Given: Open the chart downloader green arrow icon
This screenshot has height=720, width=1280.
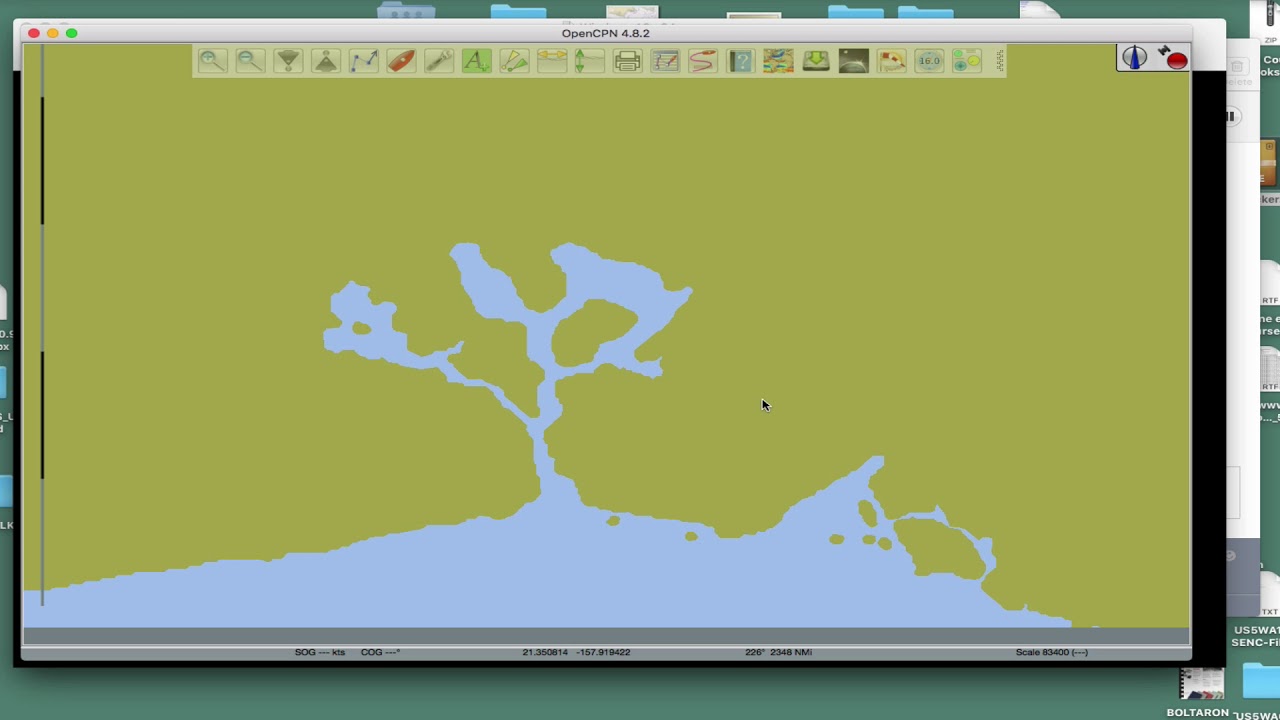Looking at the screenshot, I should 816,61.
